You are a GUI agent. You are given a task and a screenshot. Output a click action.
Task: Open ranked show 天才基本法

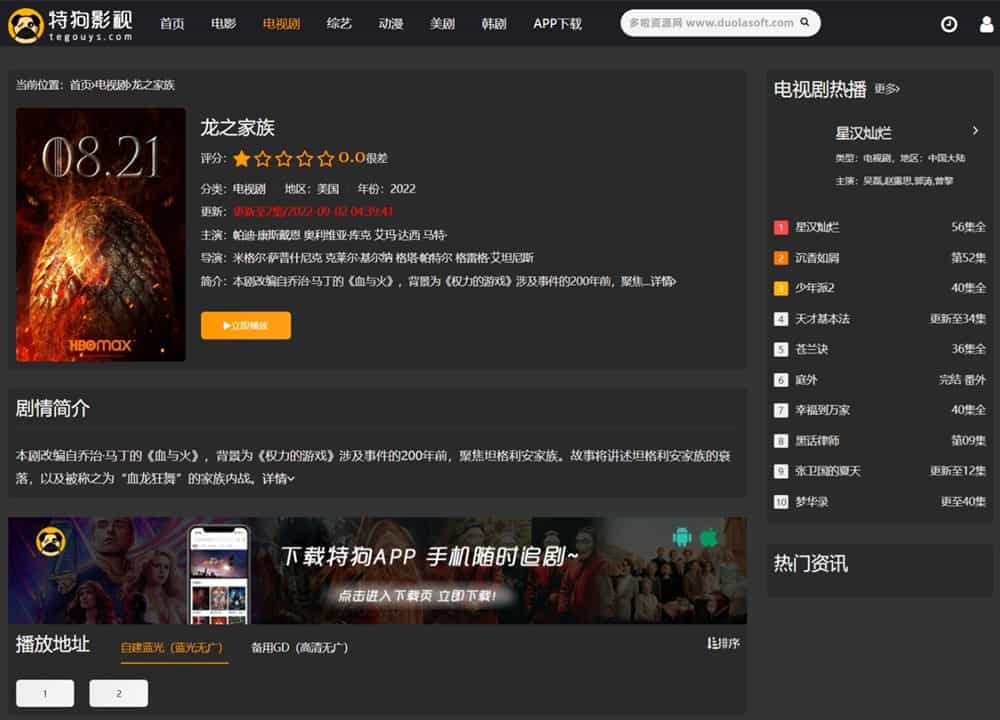tap(822, 319)
